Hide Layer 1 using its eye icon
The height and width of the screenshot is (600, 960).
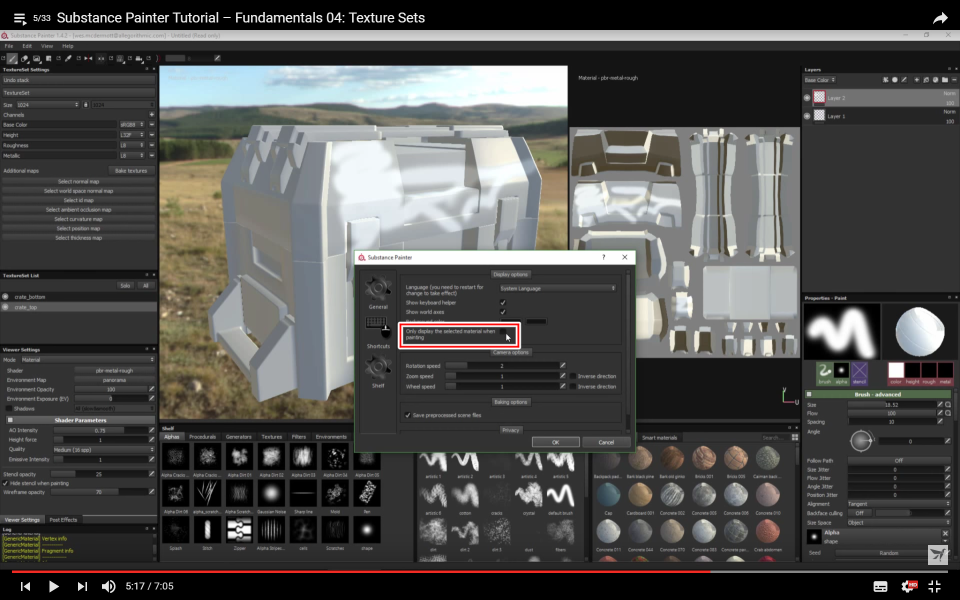(807, 116)
